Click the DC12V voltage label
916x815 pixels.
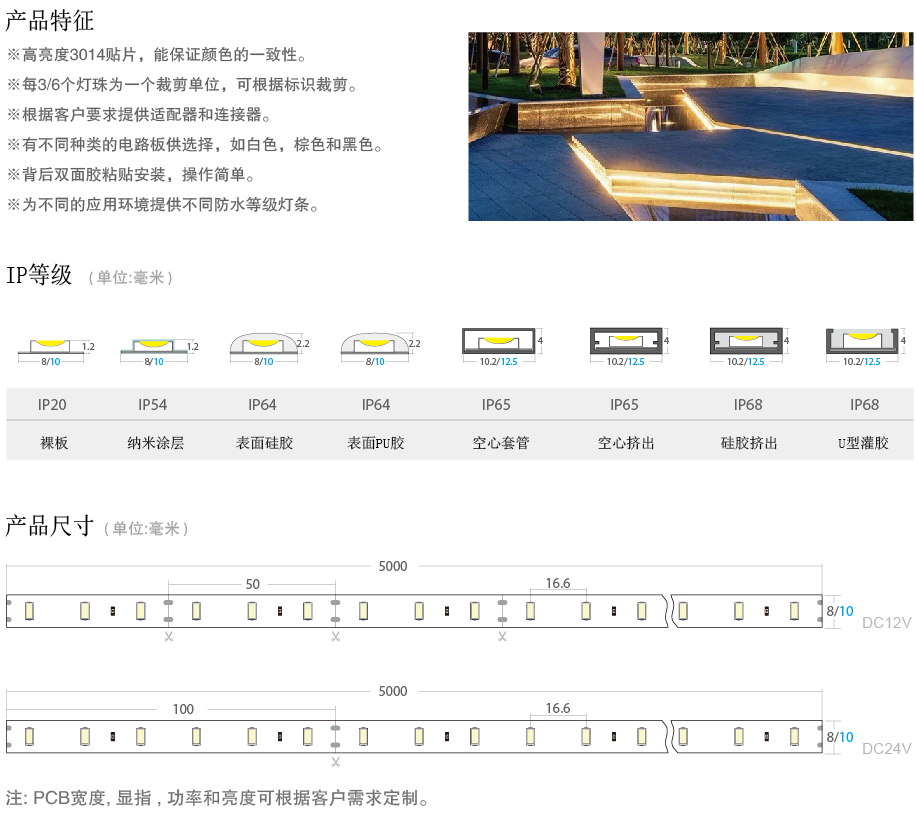point(886,623)
